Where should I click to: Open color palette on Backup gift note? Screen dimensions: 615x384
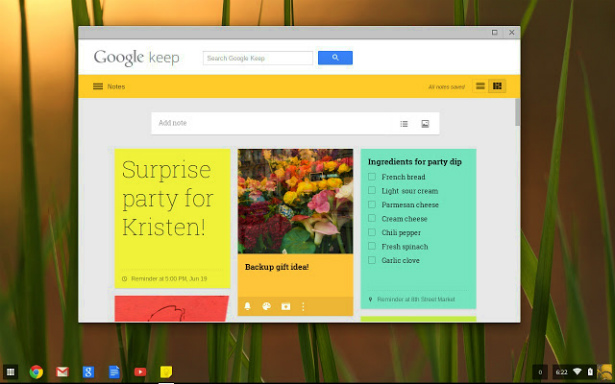(x=266, y=306)
